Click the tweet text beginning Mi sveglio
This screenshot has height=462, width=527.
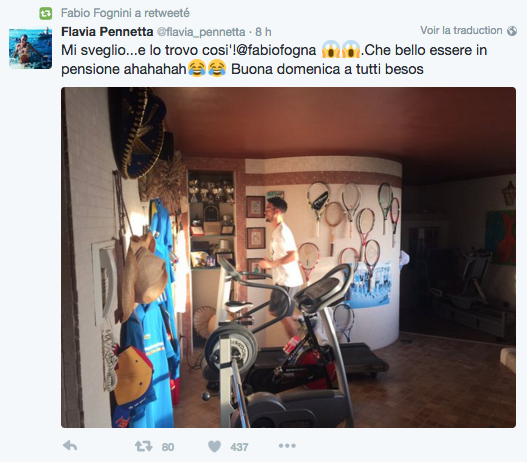click(274, 60)
